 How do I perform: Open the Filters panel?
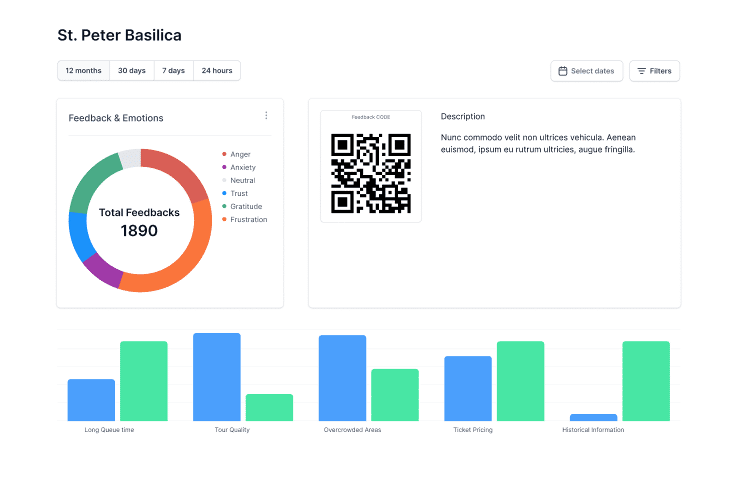655,71
